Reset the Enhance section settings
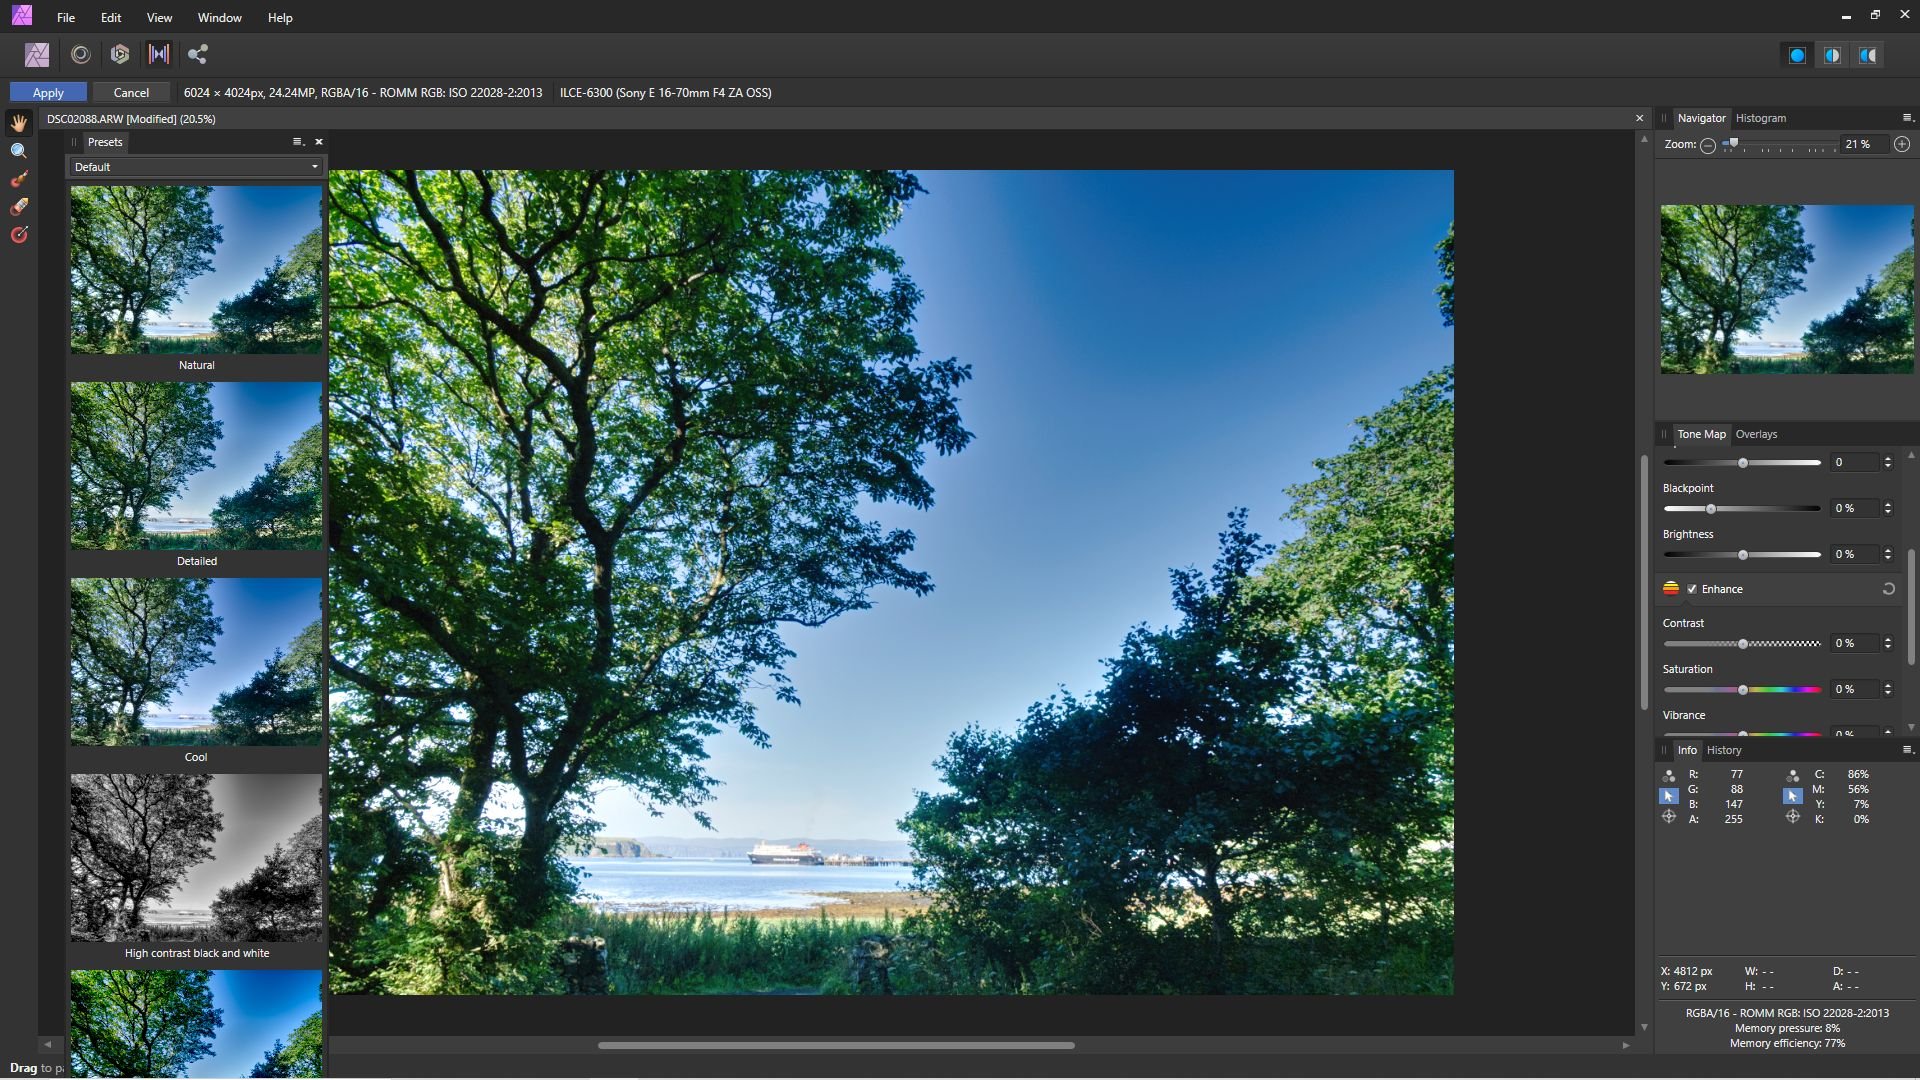1920x1080 pixels. [1888, 589]
